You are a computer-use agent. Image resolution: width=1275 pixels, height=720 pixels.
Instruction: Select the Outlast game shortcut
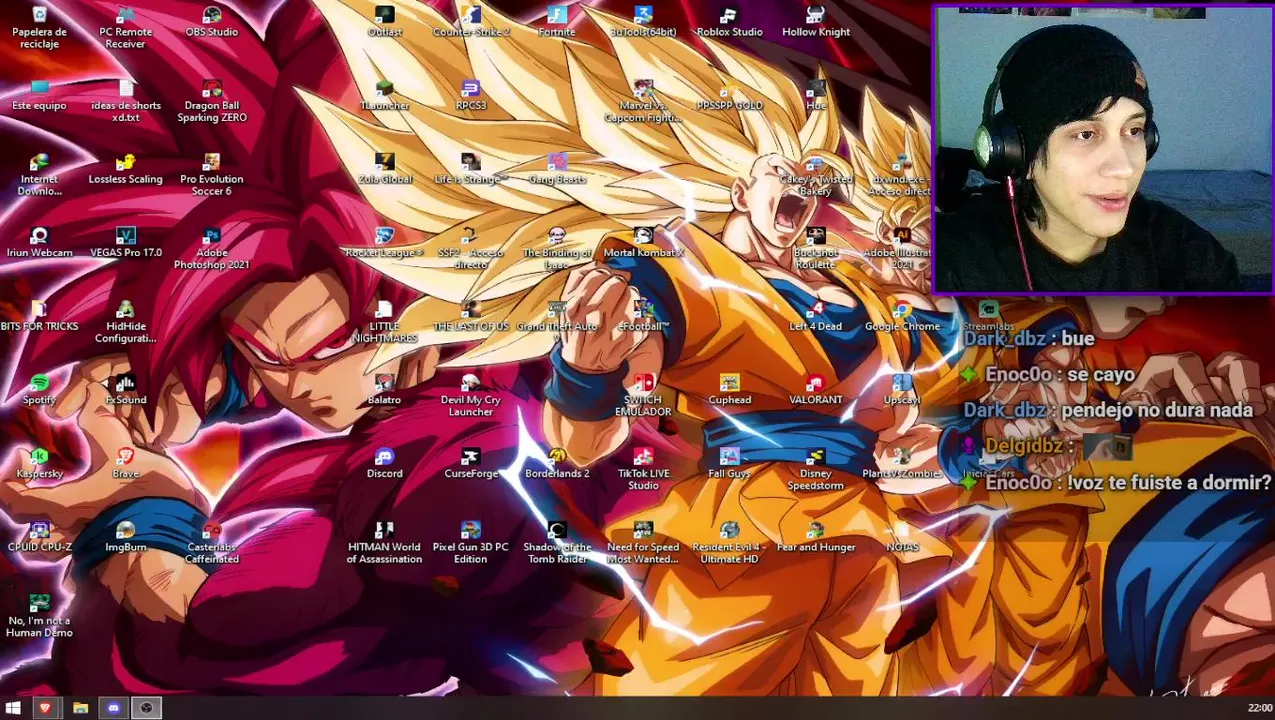(x=384, y=22)
